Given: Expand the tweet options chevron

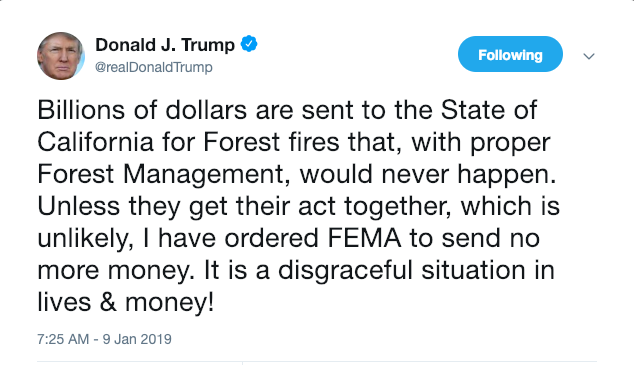Looking at the screenshot, I should coord(589,56).
